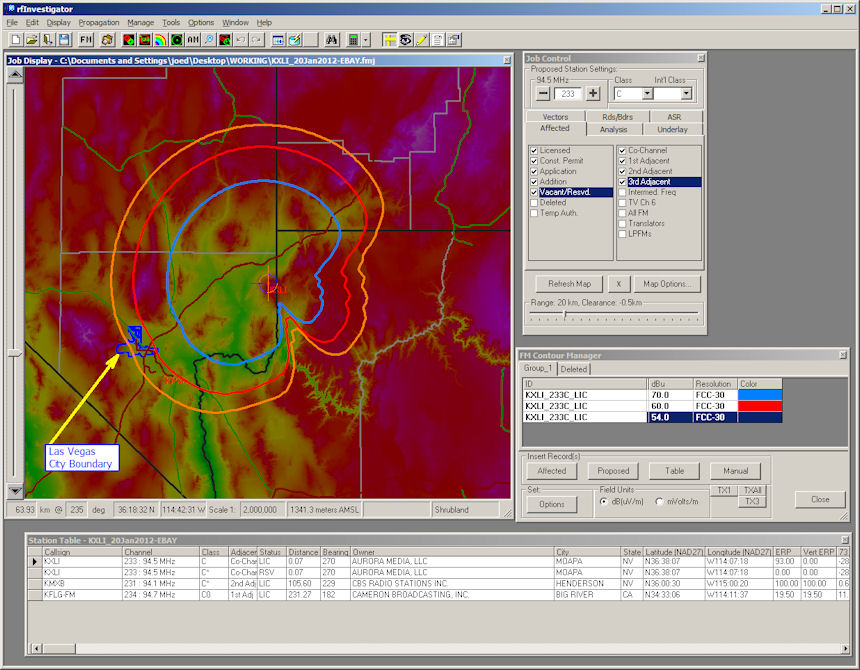Viewport: 860px width, 670px height.
Task: Save the job using the floppy disk icon
Action: [x=64, y=39]
